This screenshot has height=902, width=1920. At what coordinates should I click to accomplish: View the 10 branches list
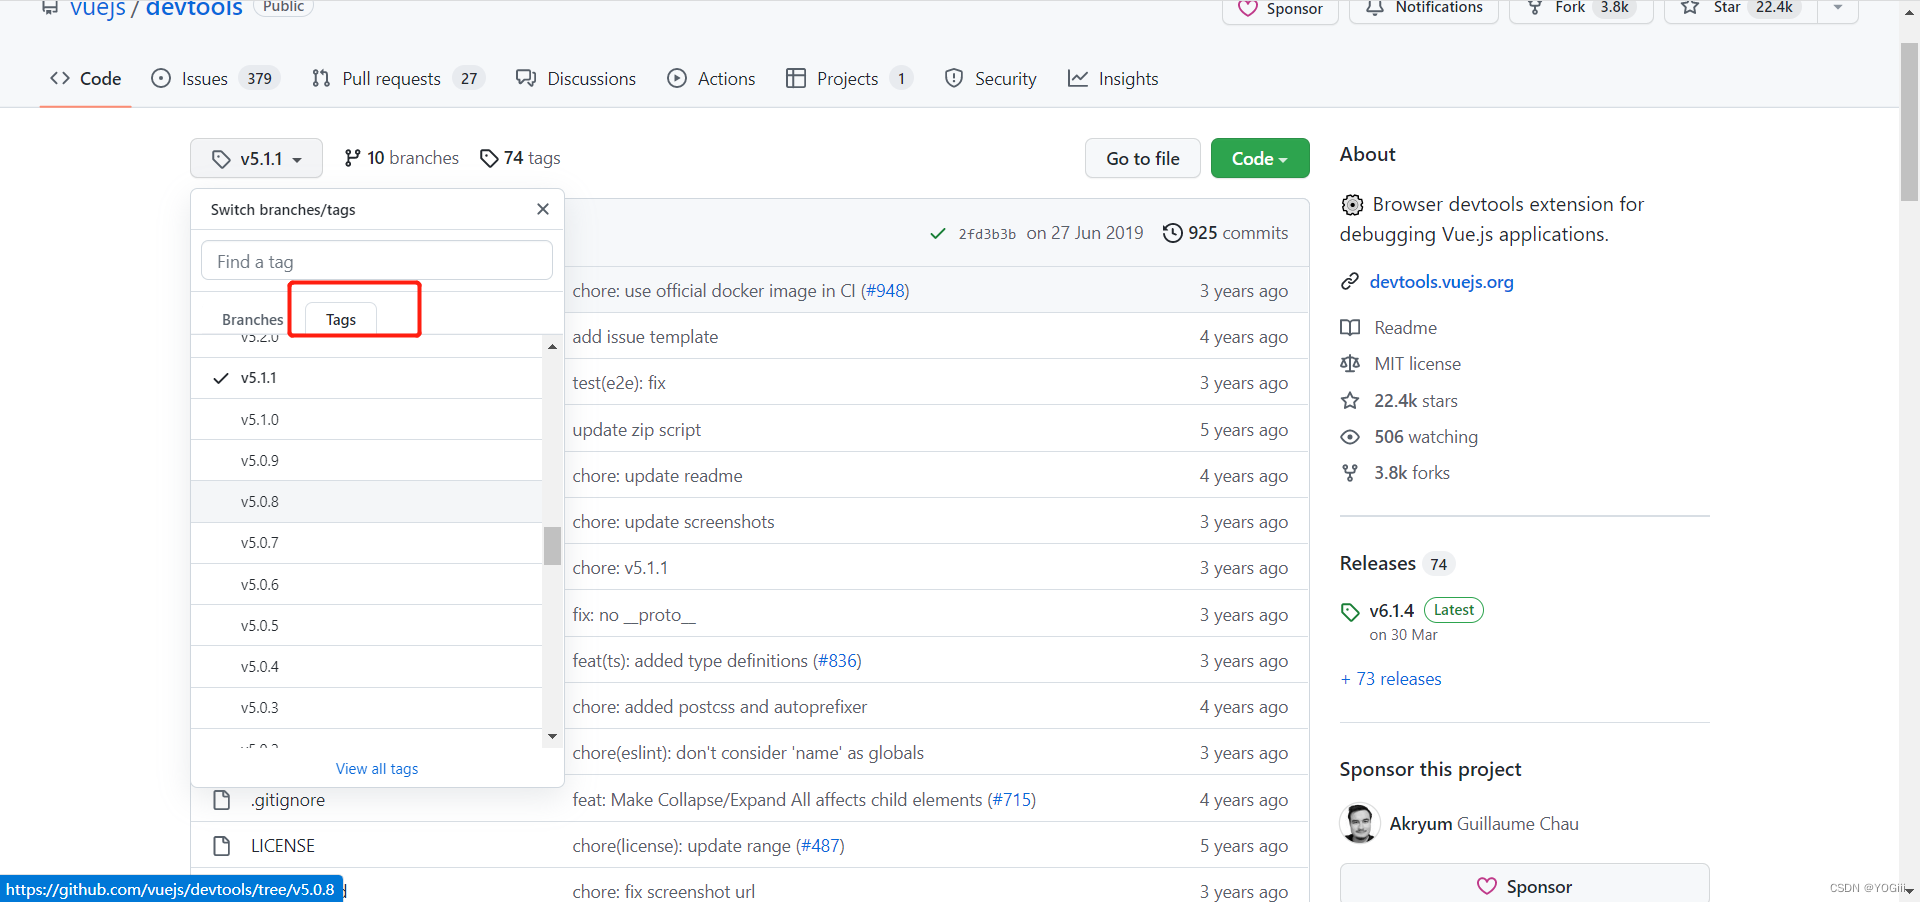click(401, 158)
